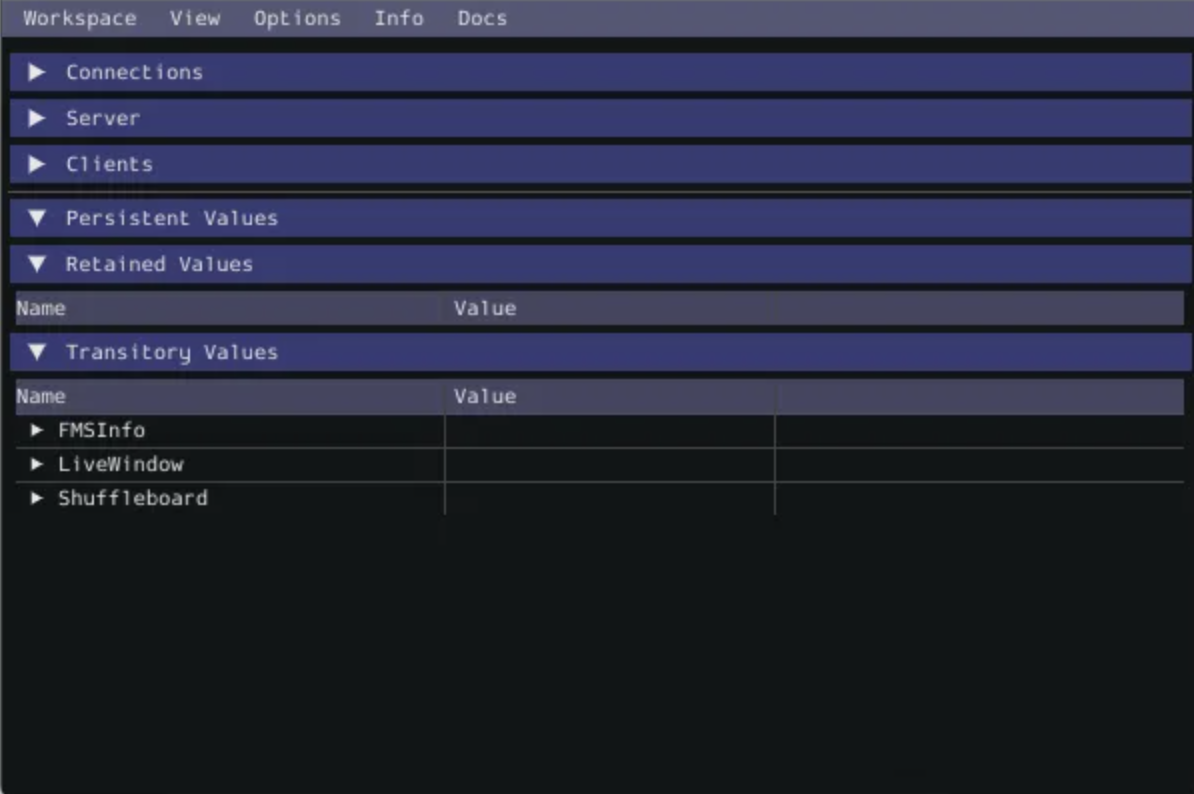Open the Options menu

point(296,18)
